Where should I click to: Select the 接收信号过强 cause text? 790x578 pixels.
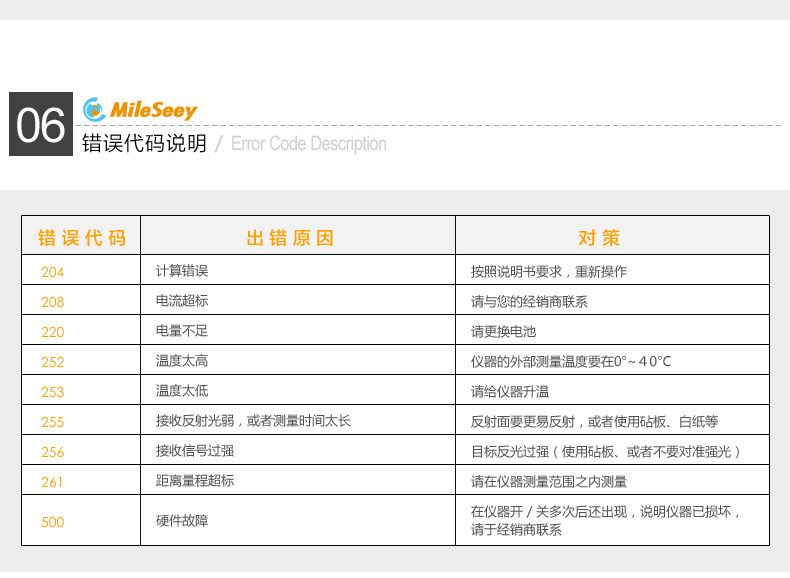[x=195, y=451]
